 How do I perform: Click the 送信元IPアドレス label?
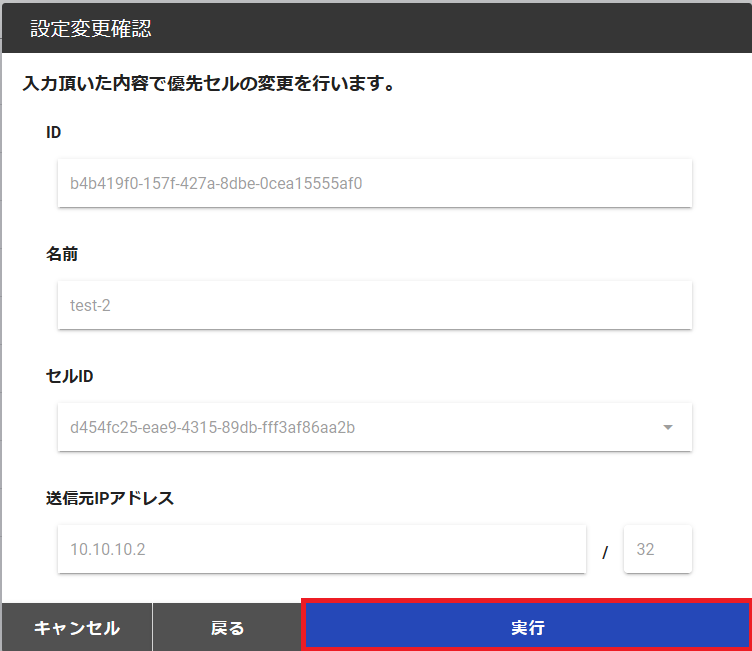(x=110, y=498)
